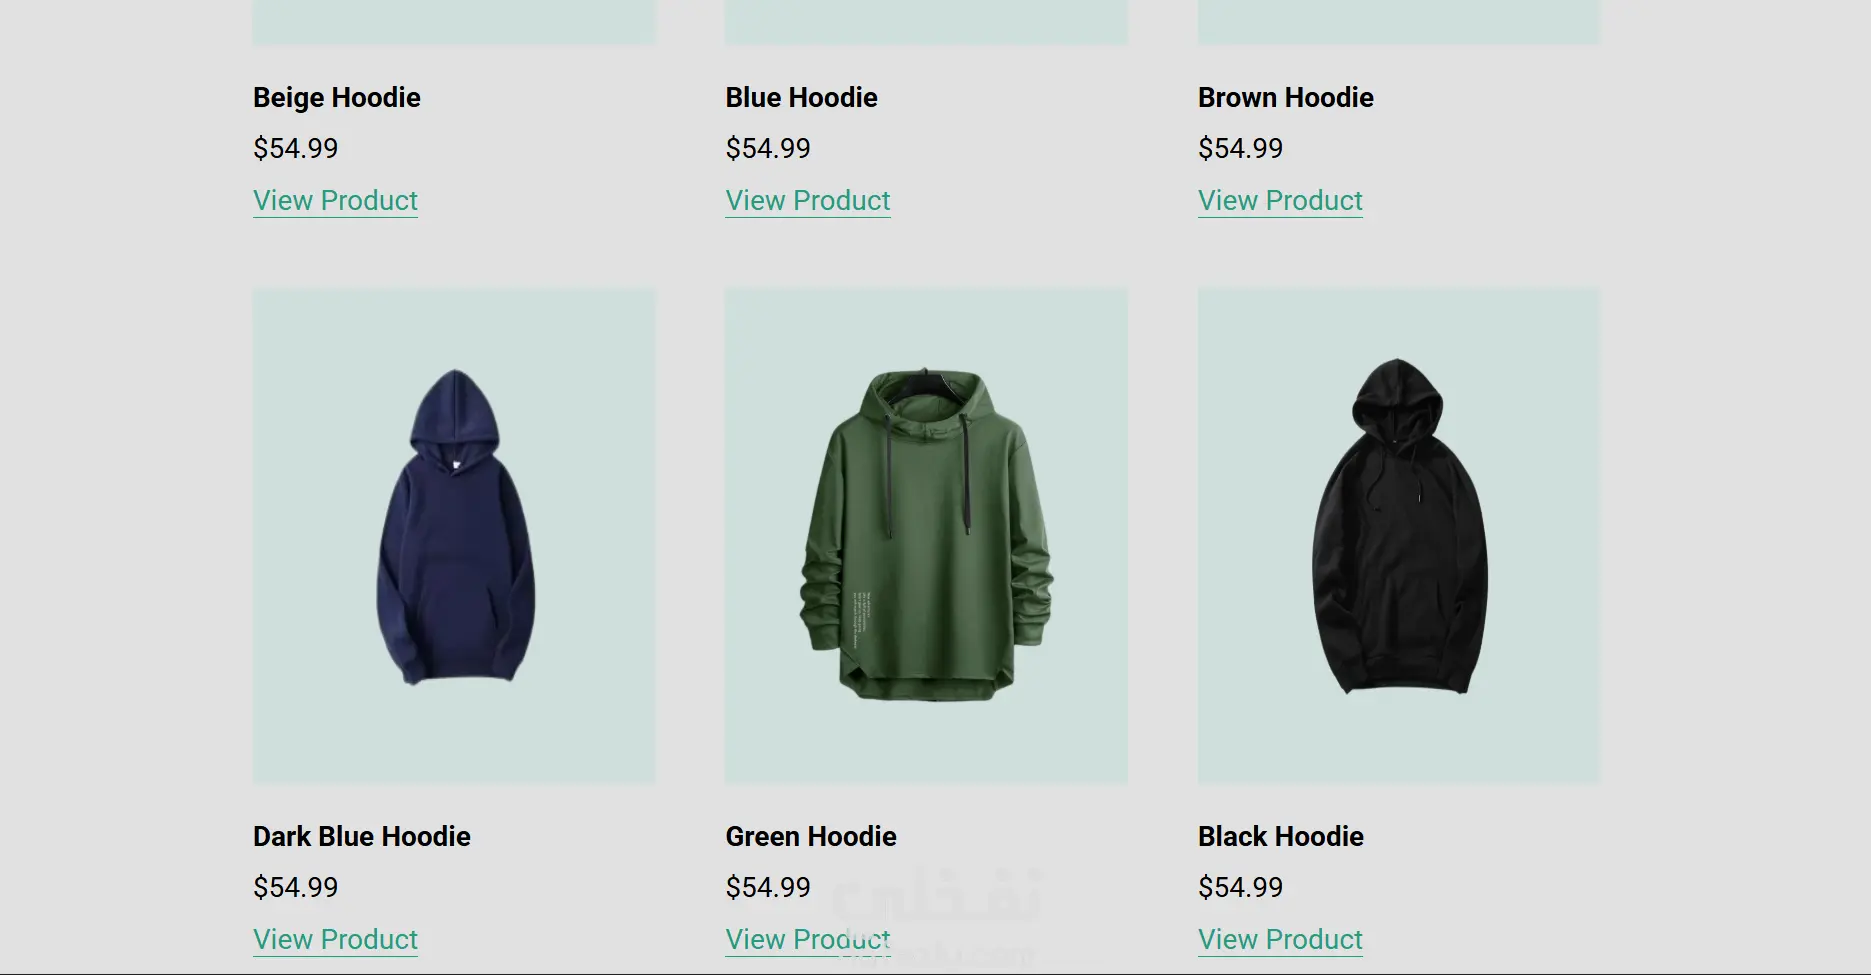Click the Black Hoodie $54.99 price

click(x=1240, y=887)
